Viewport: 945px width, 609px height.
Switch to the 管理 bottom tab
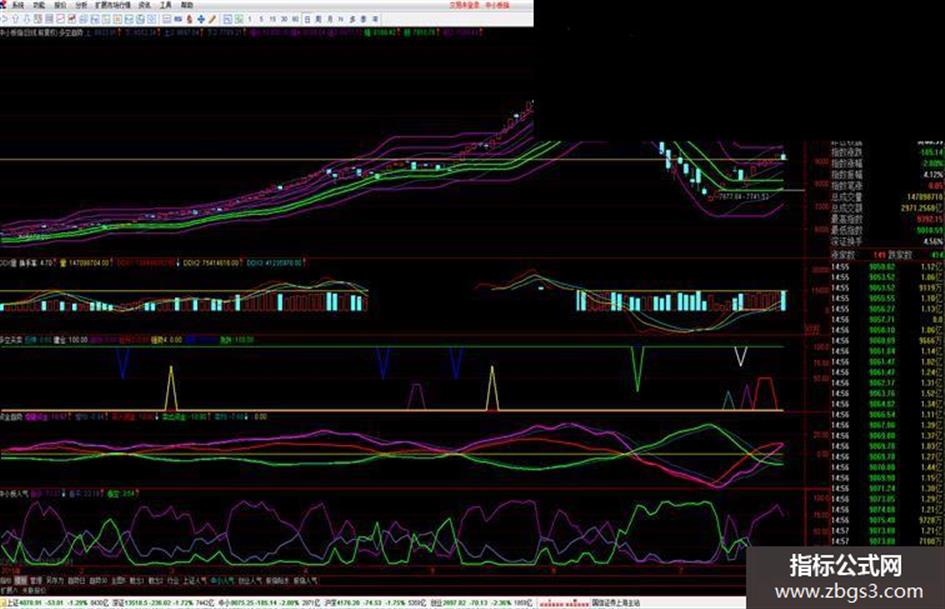click(x=36, y=581)
